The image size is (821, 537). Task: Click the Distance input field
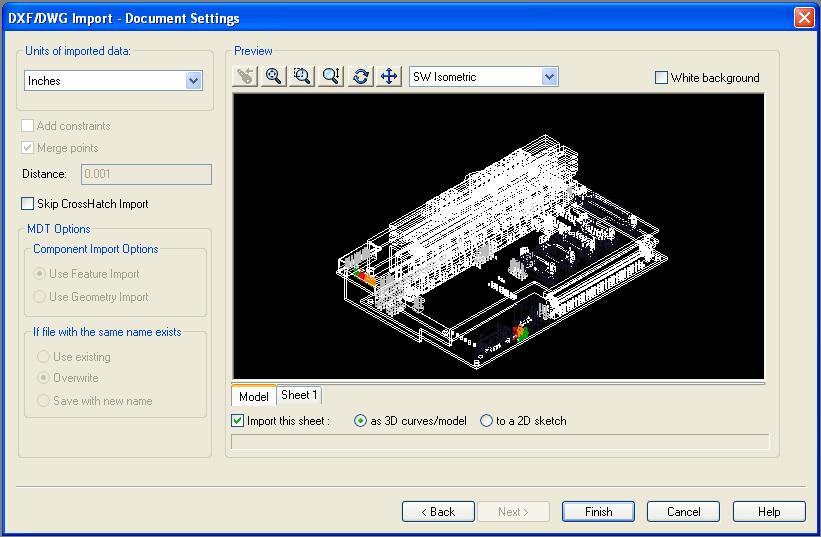coord(146,174)
